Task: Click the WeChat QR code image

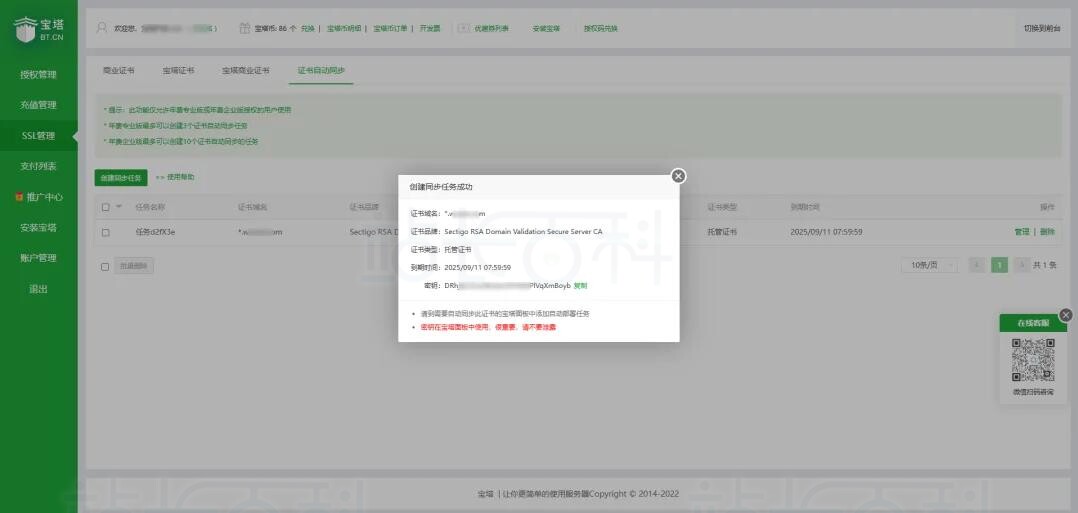Action: click(x=1033, y=360)
